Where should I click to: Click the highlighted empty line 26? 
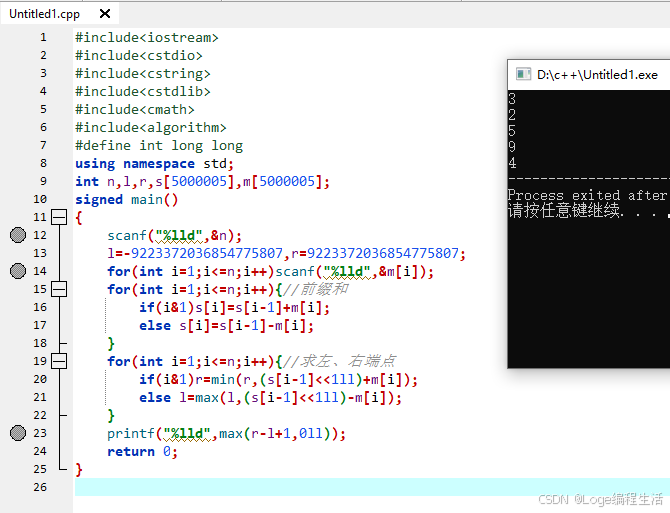(372, 487)
